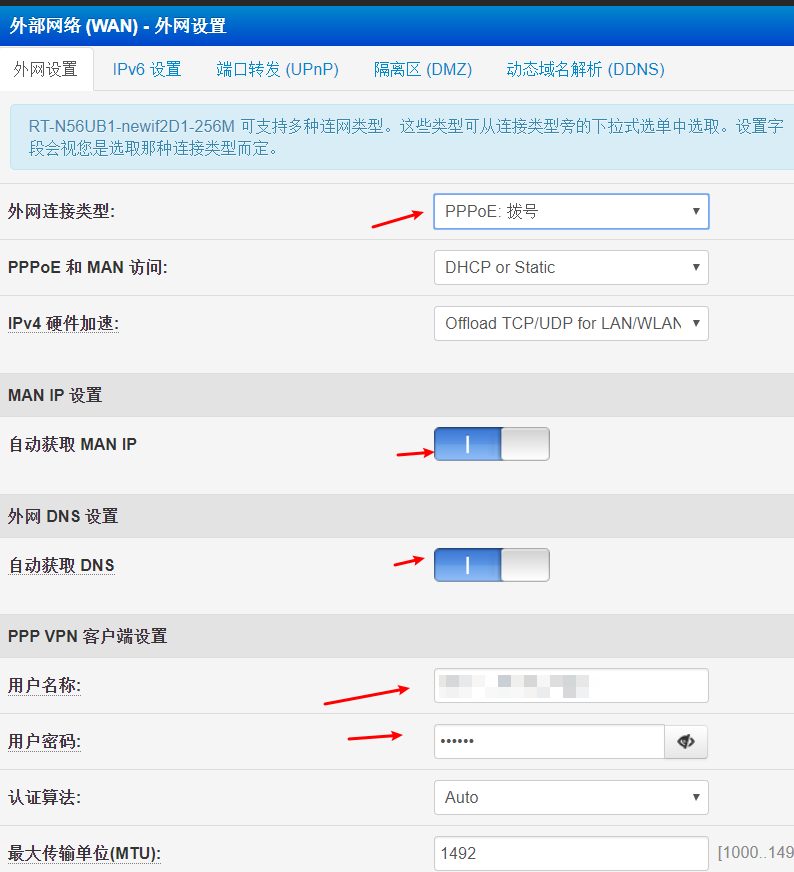Click the MTU field showing 1492
This screenshot has width=794, height=872.
pos(570,854)
